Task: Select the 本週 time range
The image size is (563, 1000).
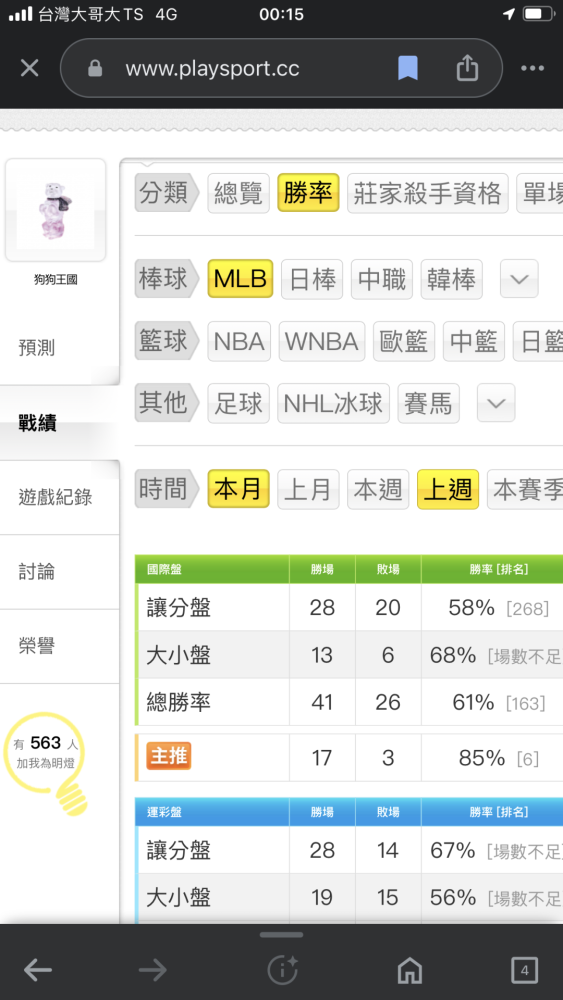Action: (x=378, y=490)
